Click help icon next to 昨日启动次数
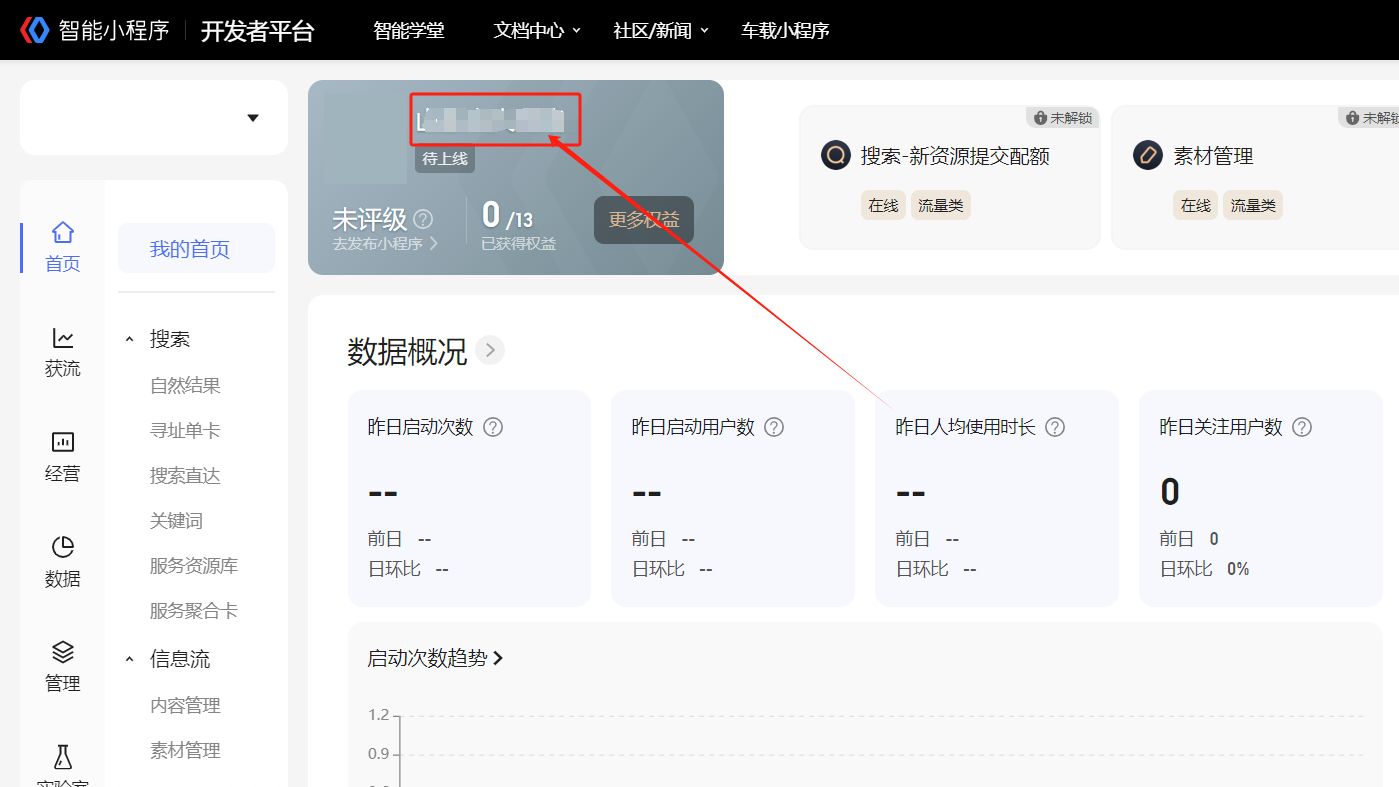 click(x=493, y=427)
